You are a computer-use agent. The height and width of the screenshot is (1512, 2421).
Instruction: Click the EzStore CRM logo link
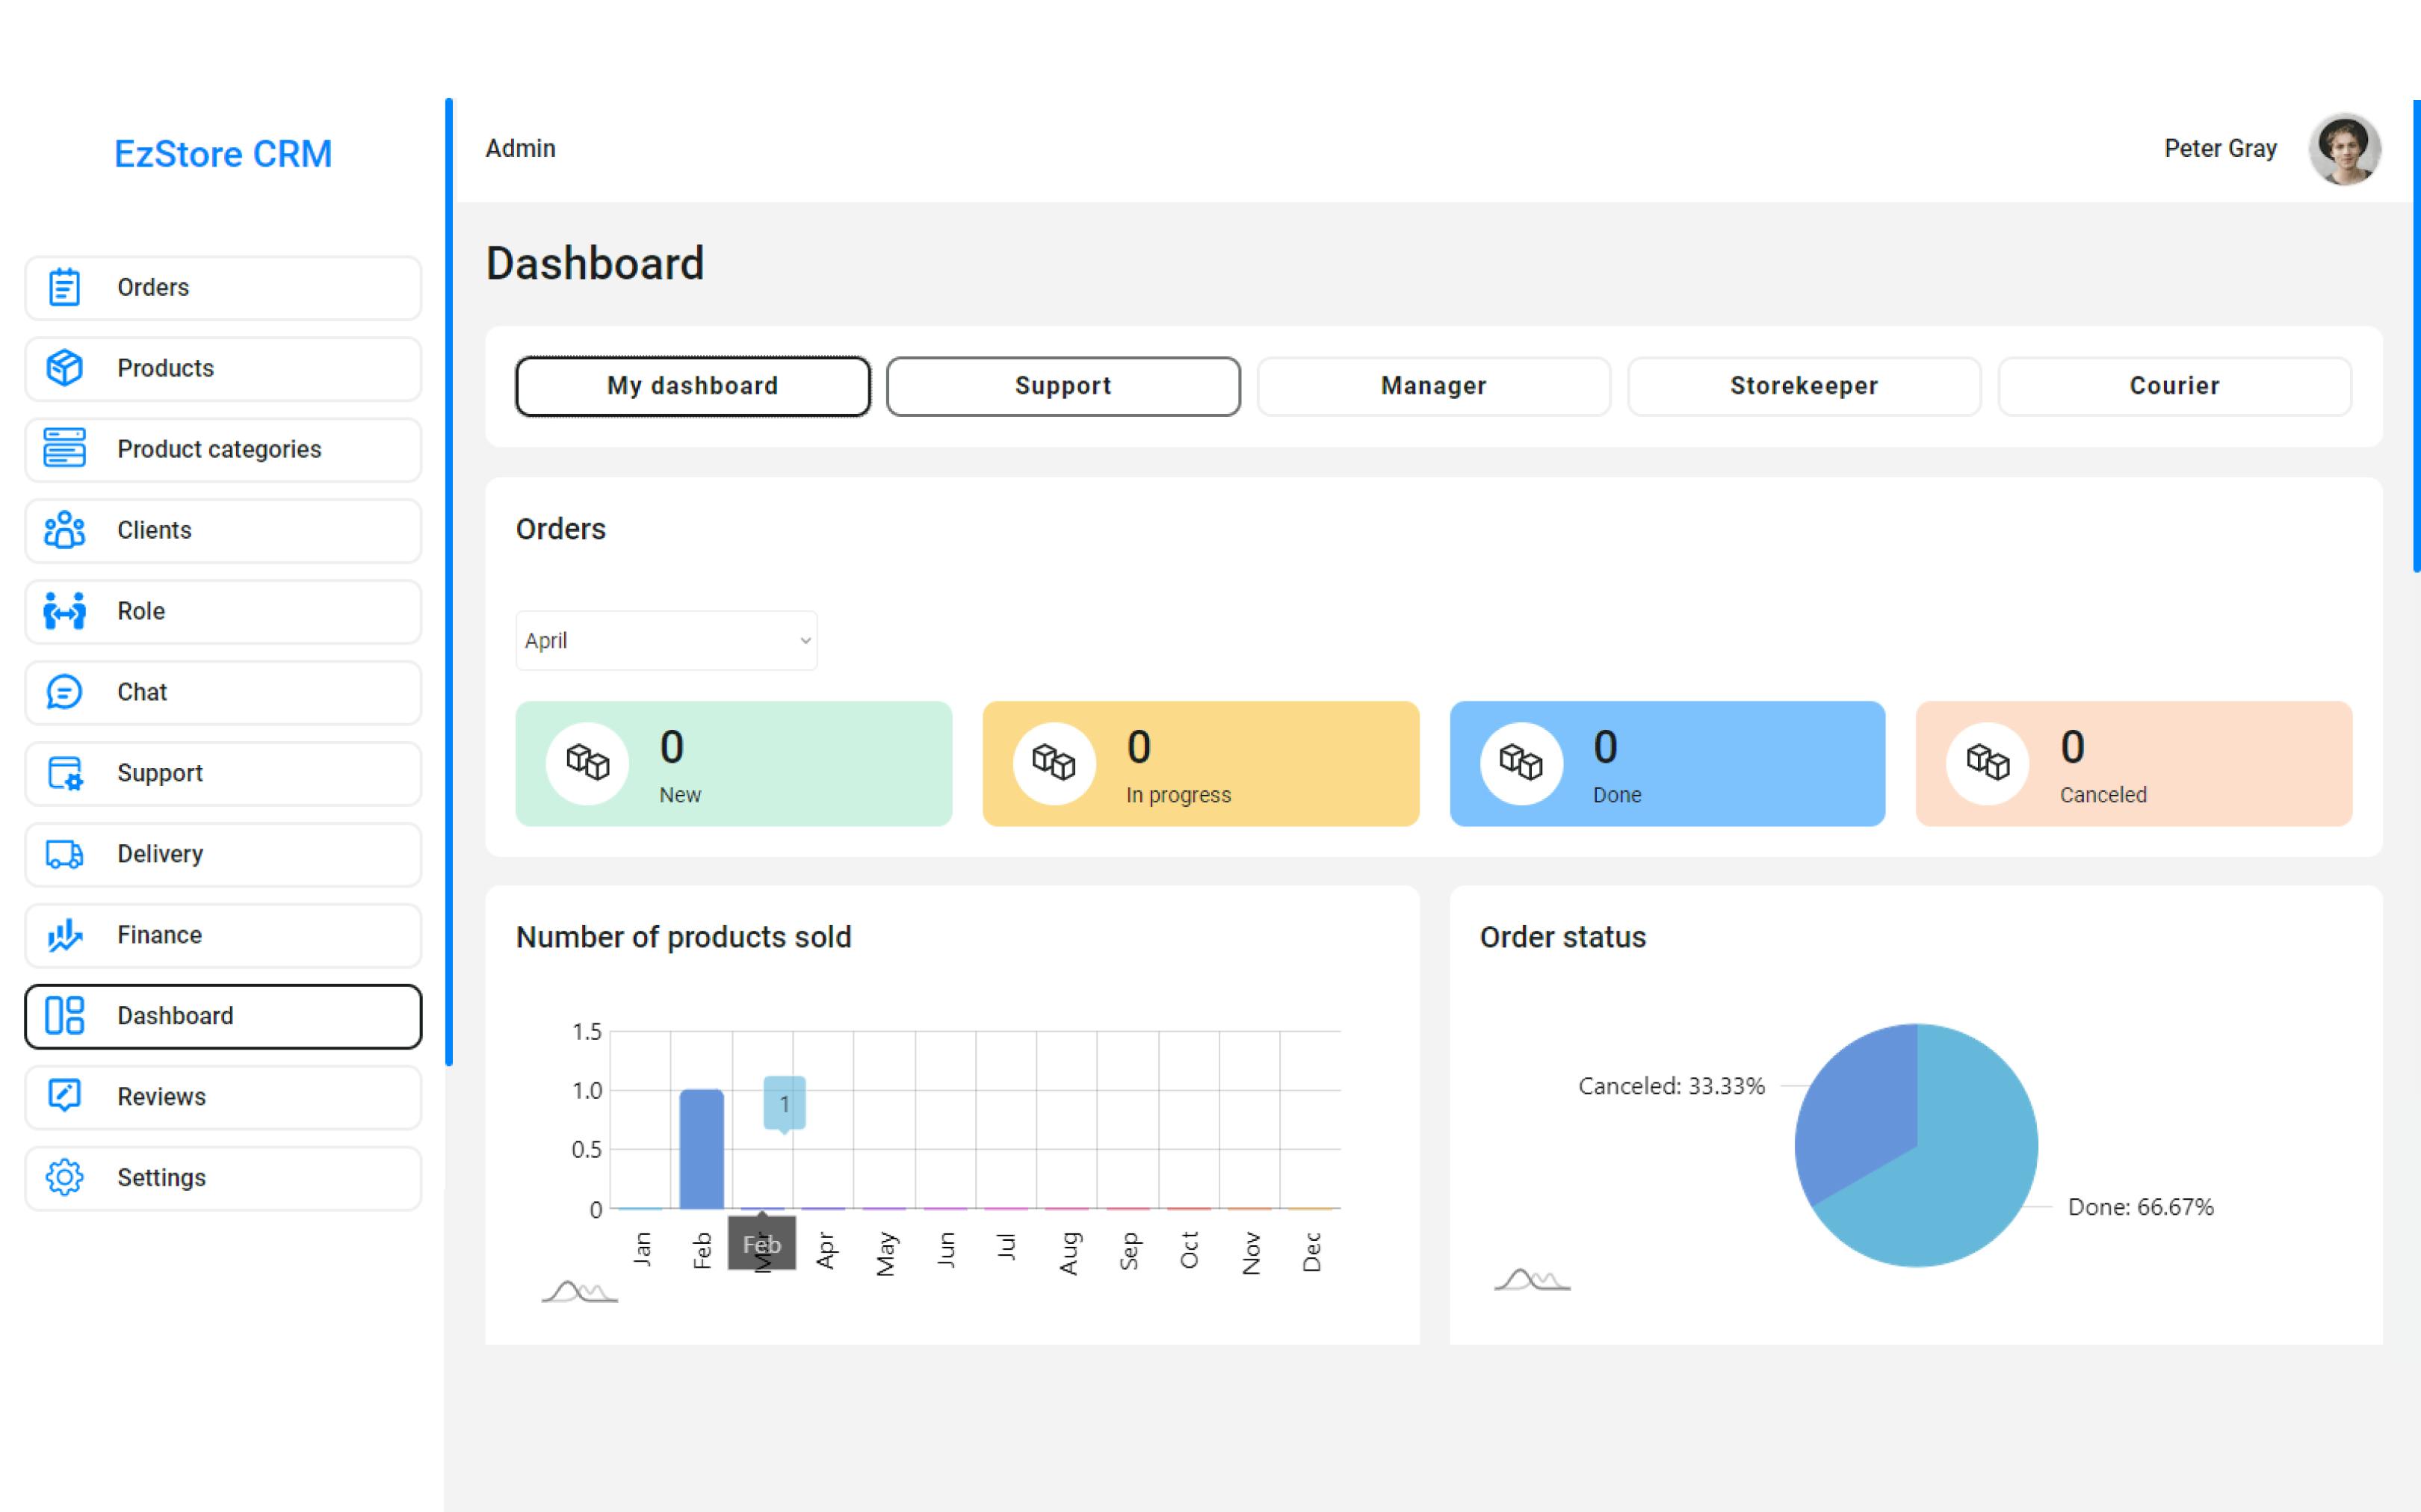coord(222,154)
